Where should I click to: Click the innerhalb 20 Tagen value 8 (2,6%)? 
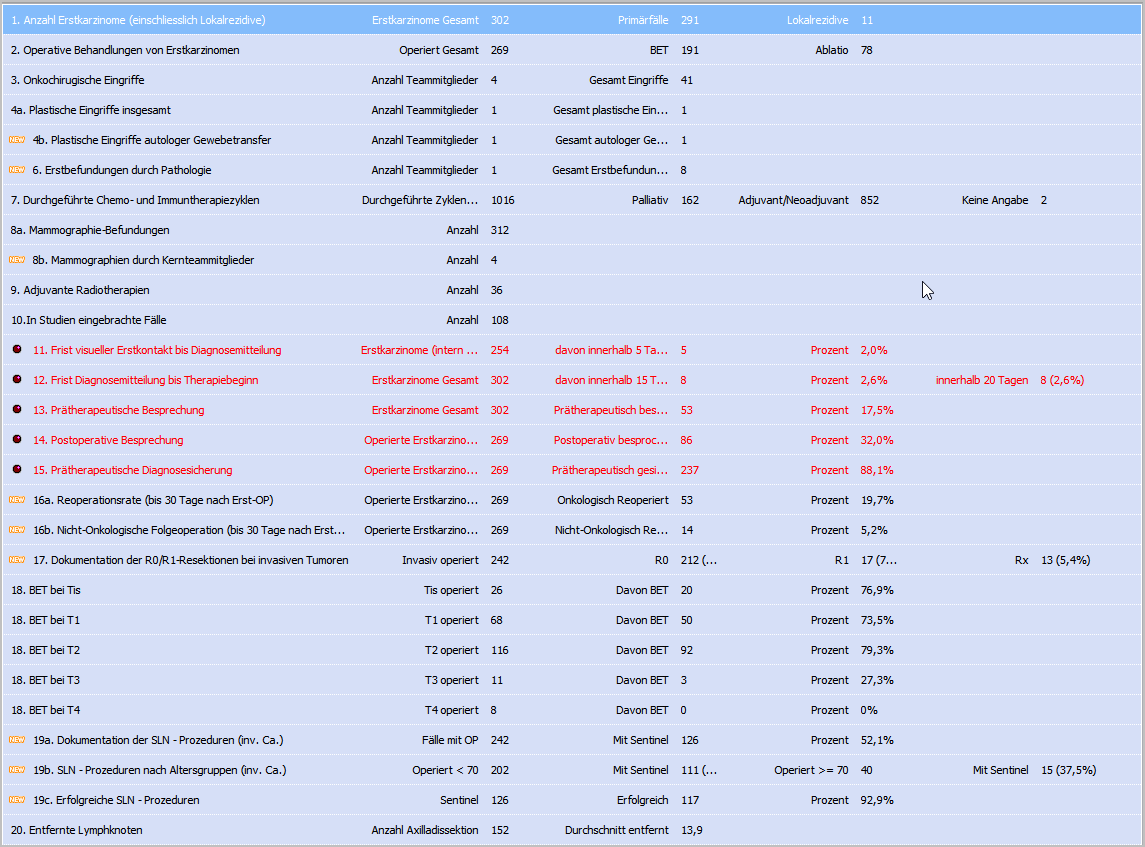tap(1062, 380)
